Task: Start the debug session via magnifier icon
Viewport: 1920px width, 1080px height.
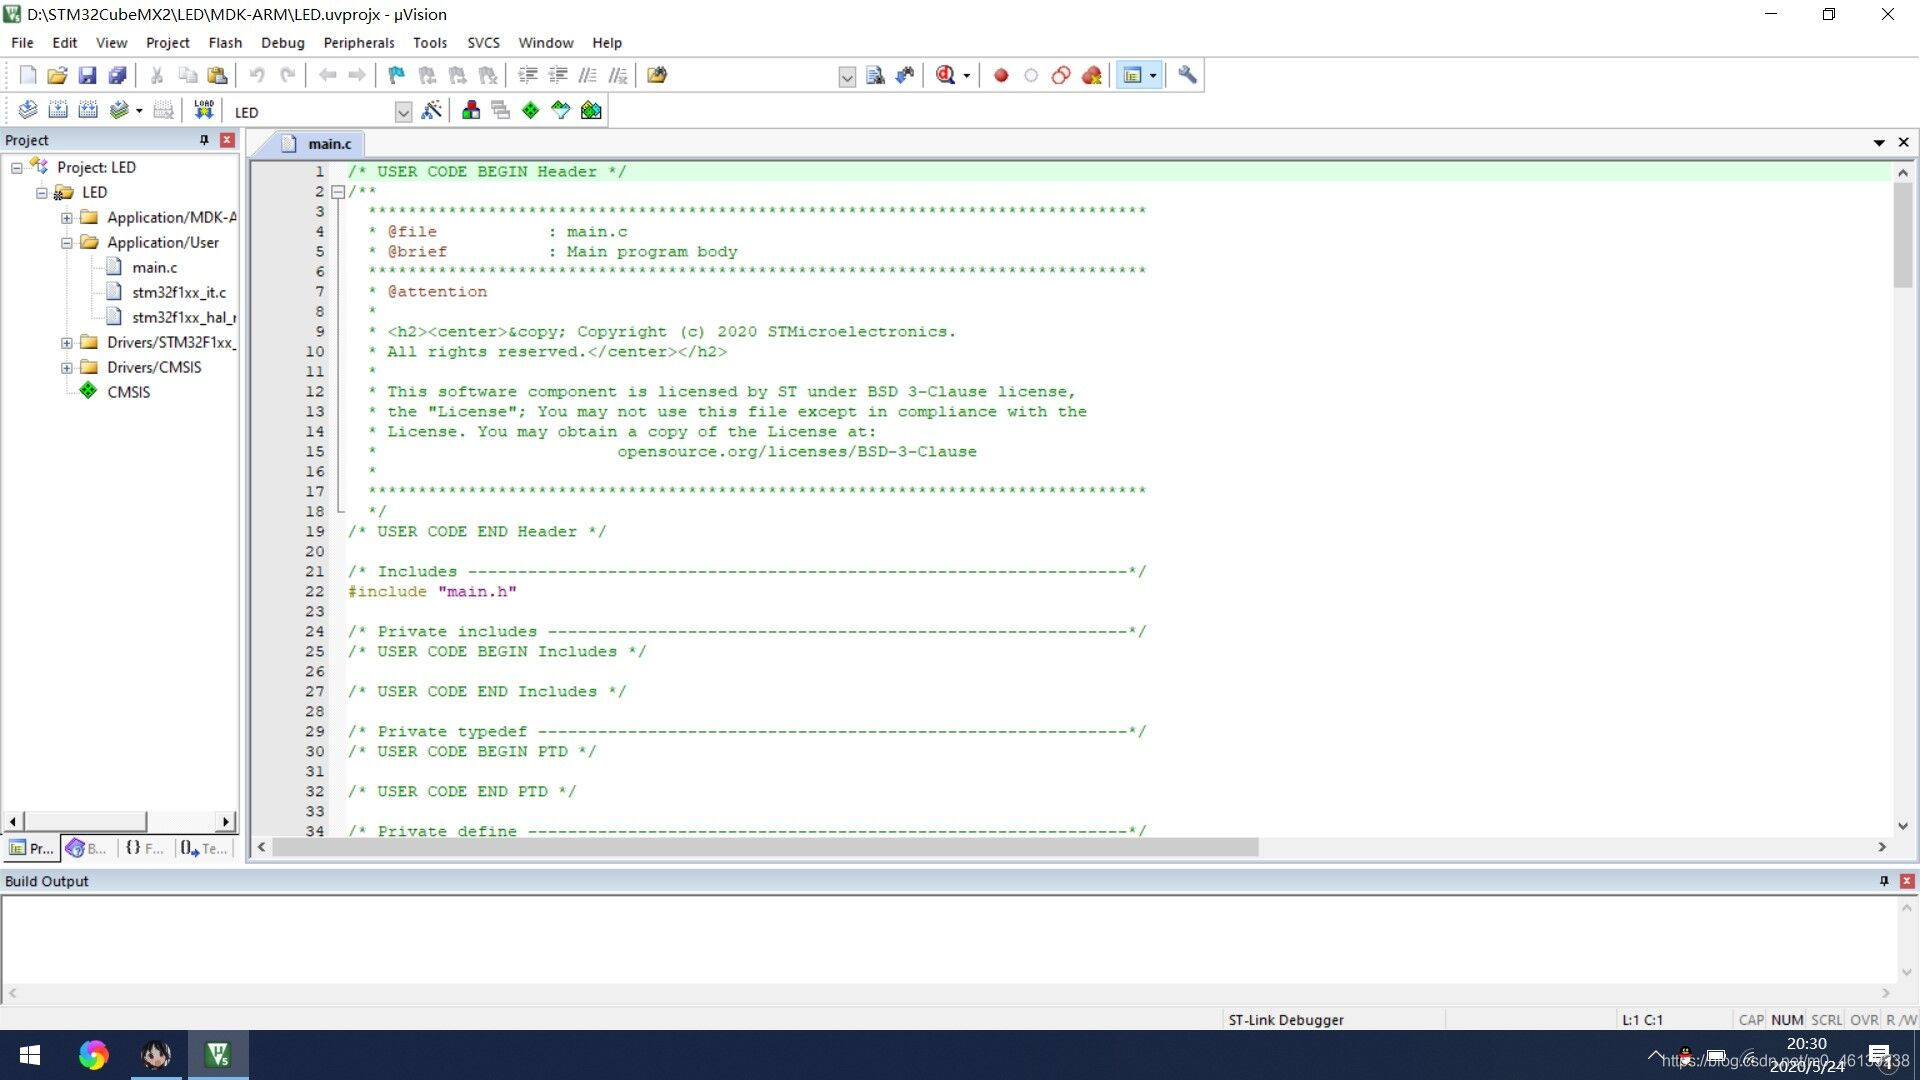Action: 945,75
